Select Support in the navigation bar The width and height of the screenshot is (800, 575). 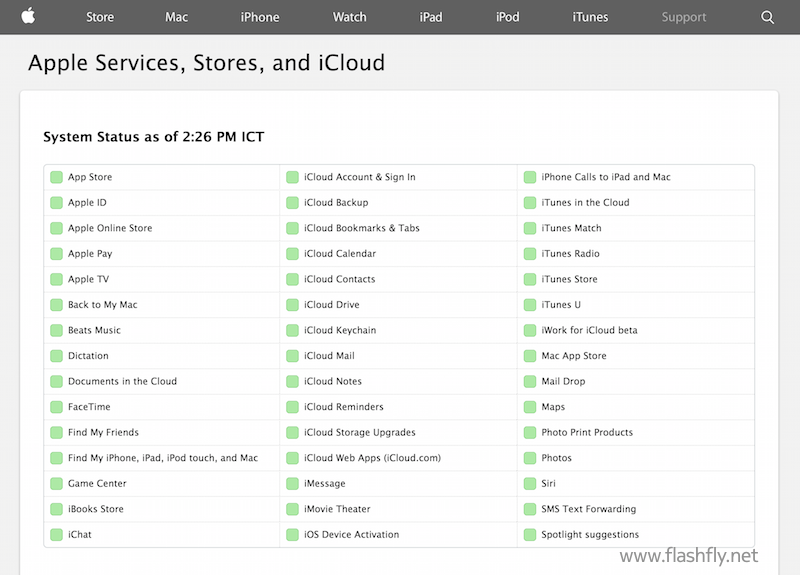point(684,17)
